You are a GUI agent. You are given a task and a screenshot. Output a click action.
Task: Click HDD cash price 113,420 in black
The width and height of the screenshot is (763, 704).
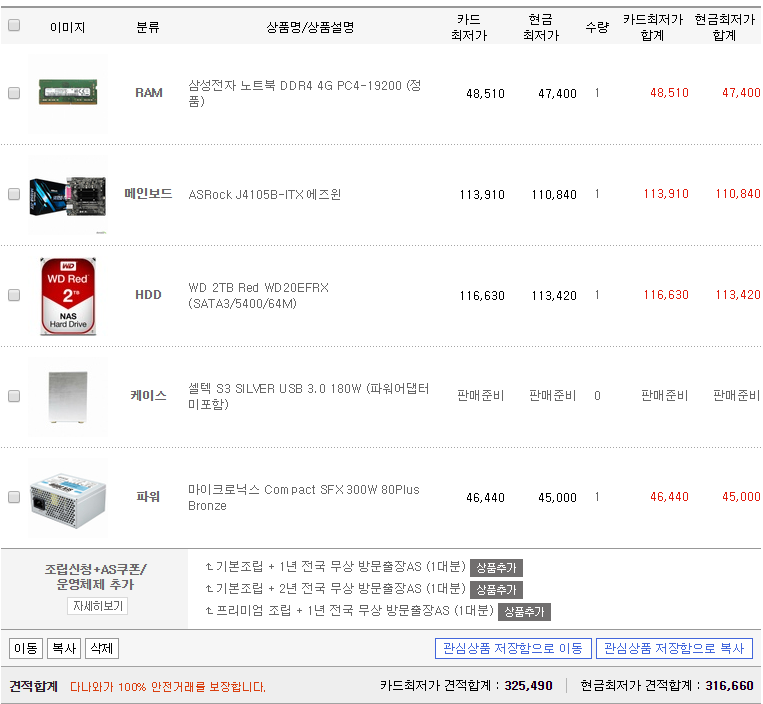pos(554,295)
